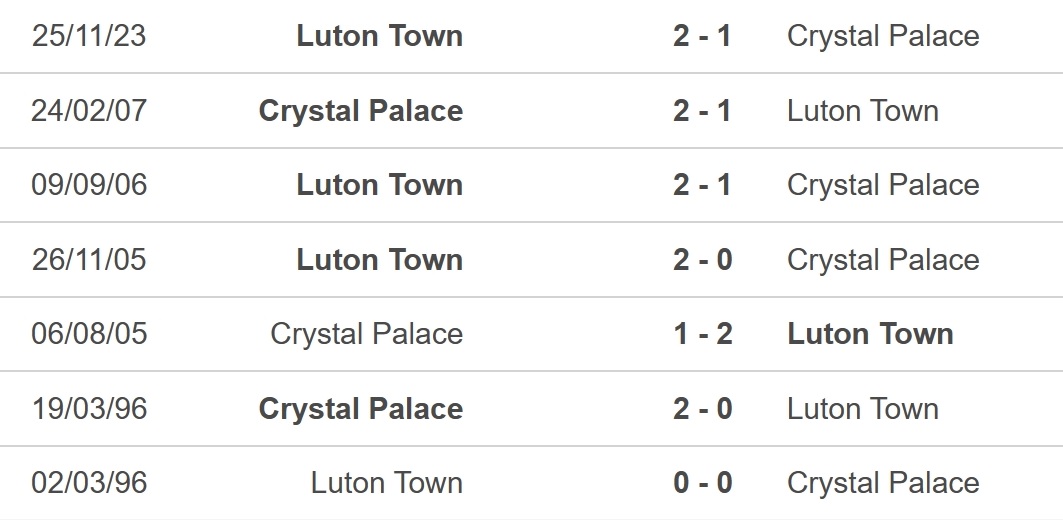Open bold Luton Town in 09/09/06 row
Viewport: 1063px width, 520px height.
380,184
